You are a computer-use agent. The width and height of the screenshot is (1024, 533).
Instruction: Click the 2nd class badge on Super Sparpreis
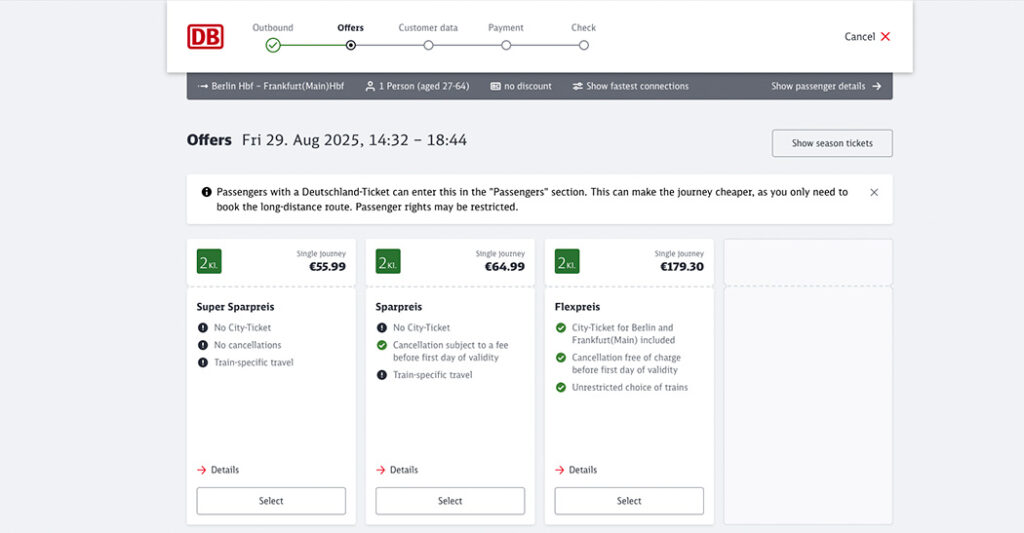coord(209,262)
